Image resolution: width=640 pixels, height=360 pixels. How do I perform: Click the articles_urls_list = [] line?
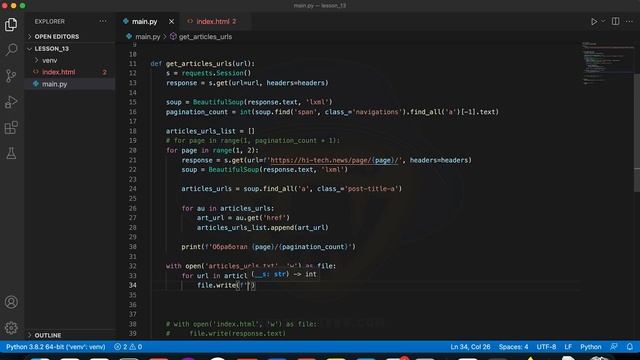point(210,131)
